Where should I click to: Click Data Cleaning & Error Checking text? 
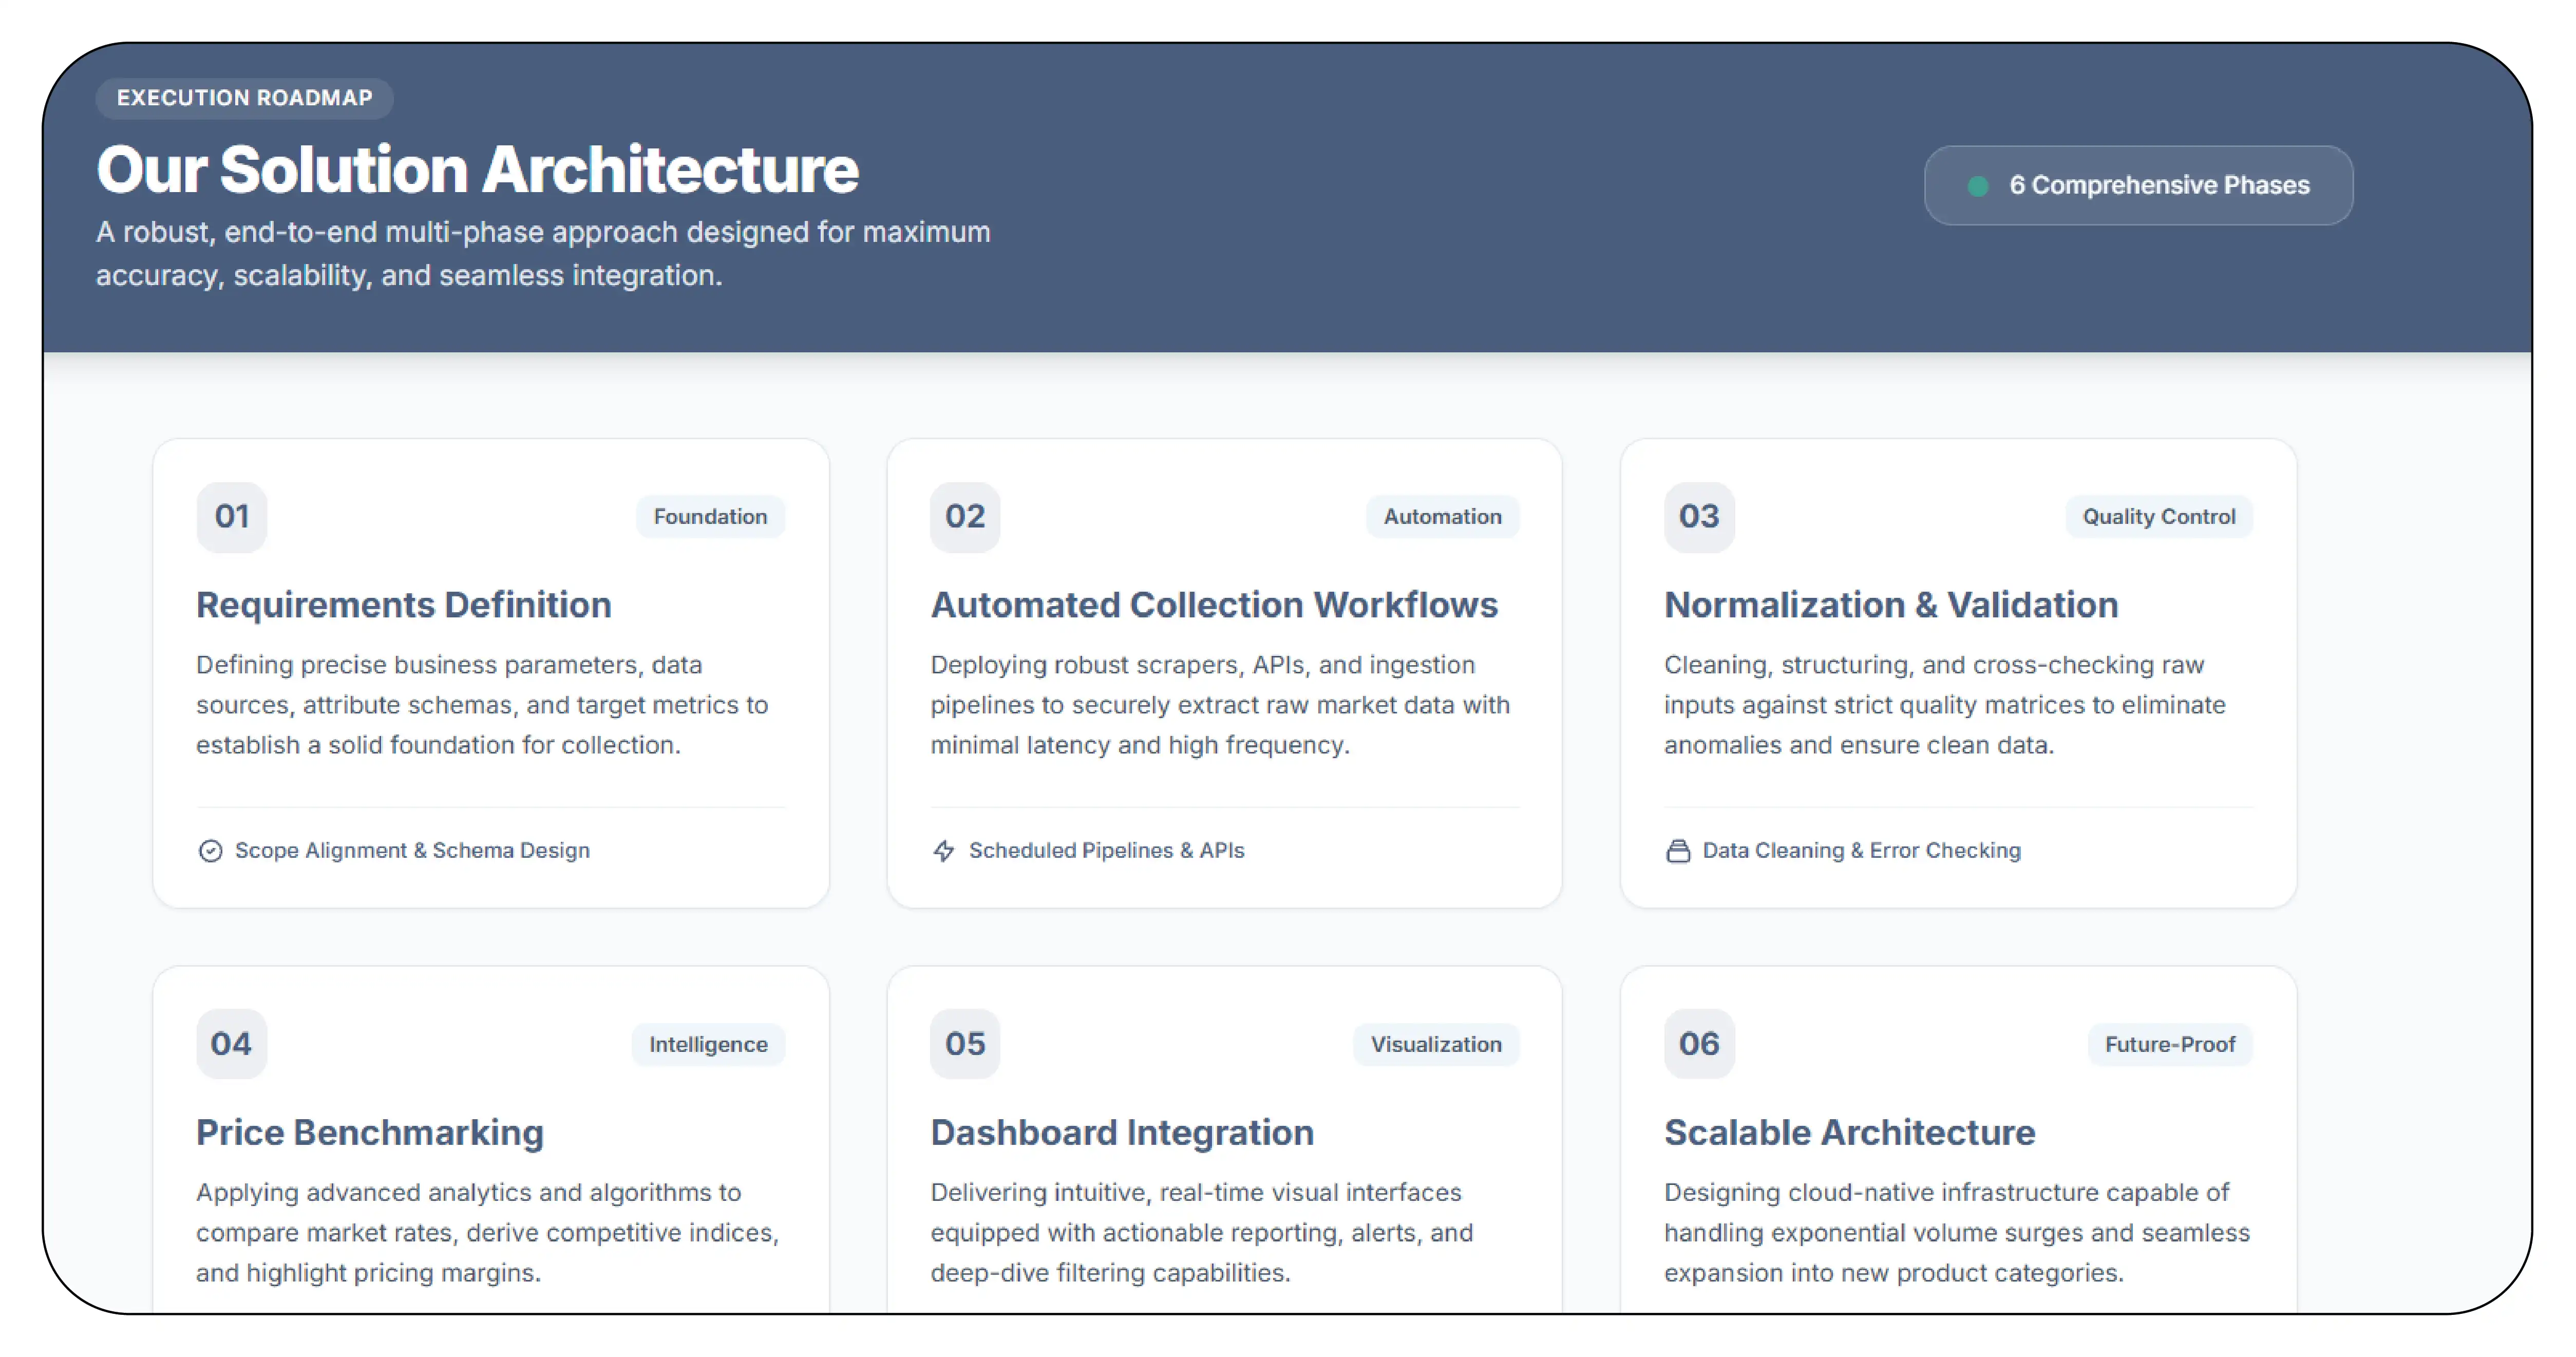[x=1861, y=851]
